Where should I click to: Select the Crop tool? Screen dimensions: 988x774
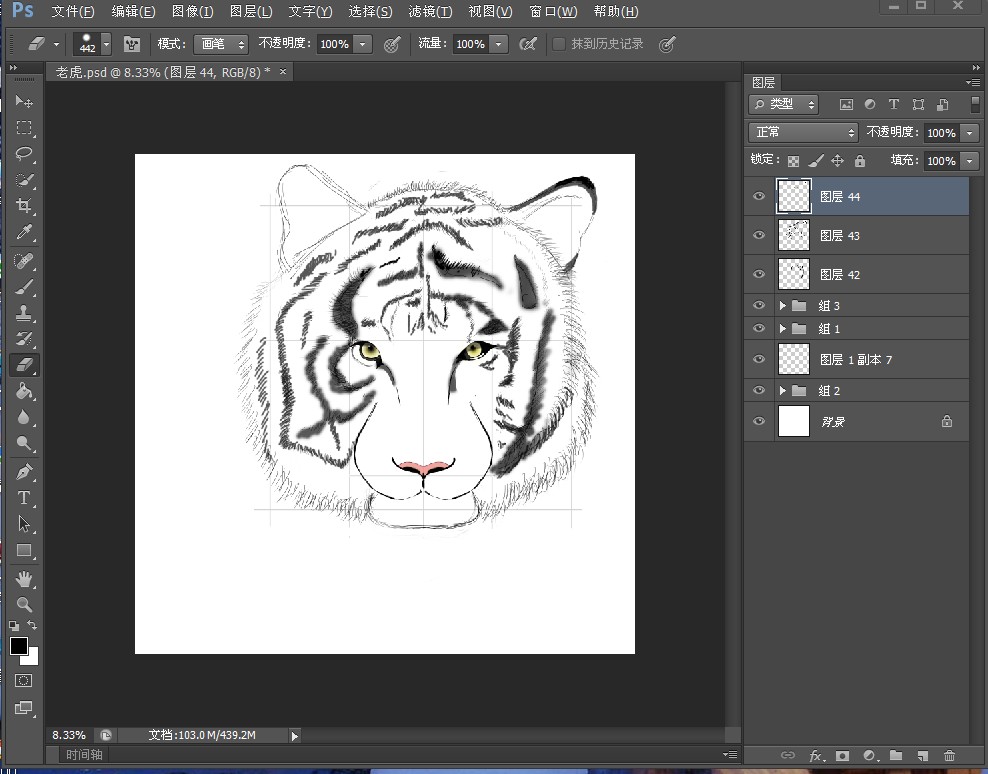click(x=24, y=206)
